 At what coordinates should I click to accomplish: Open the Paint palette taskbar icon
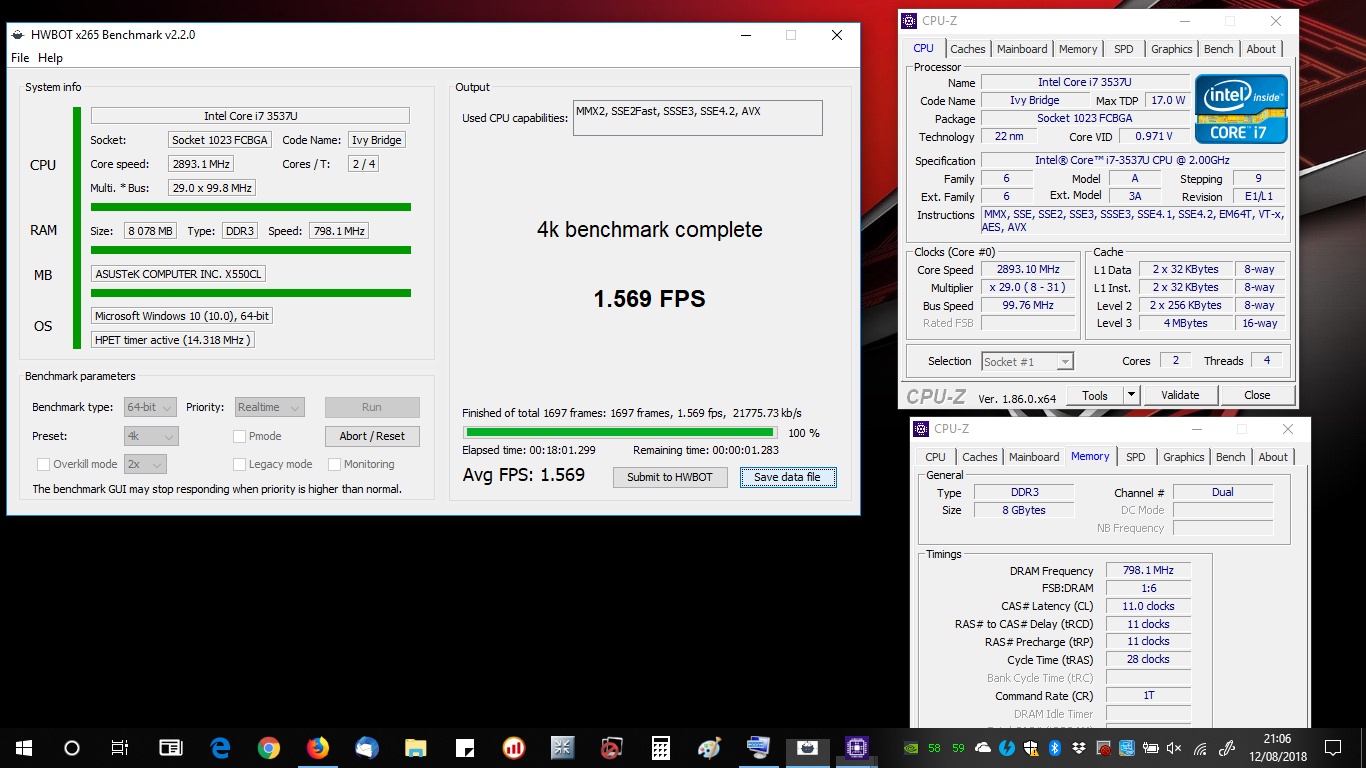click(708, 747)
